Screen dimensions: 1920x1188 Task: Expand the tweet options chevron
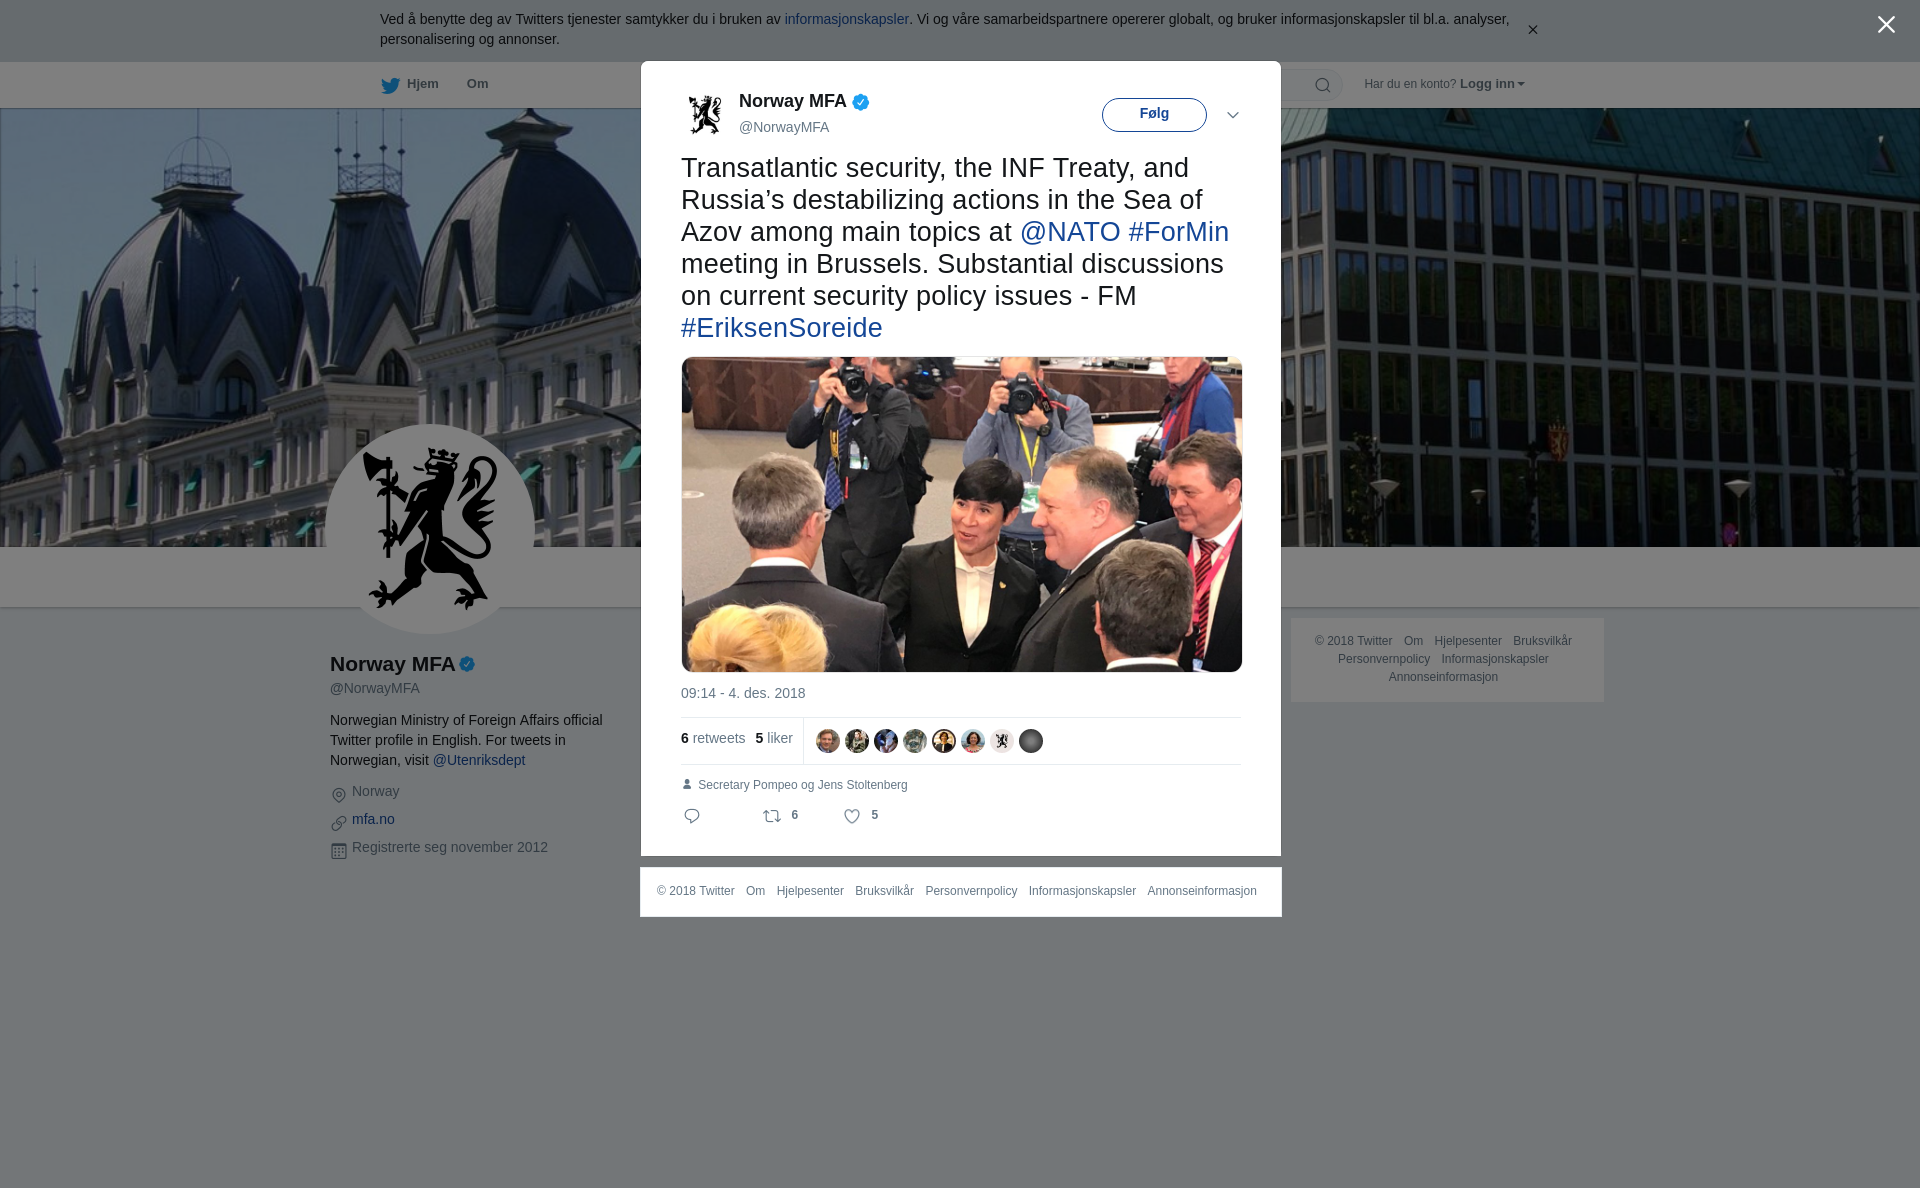1233,115
